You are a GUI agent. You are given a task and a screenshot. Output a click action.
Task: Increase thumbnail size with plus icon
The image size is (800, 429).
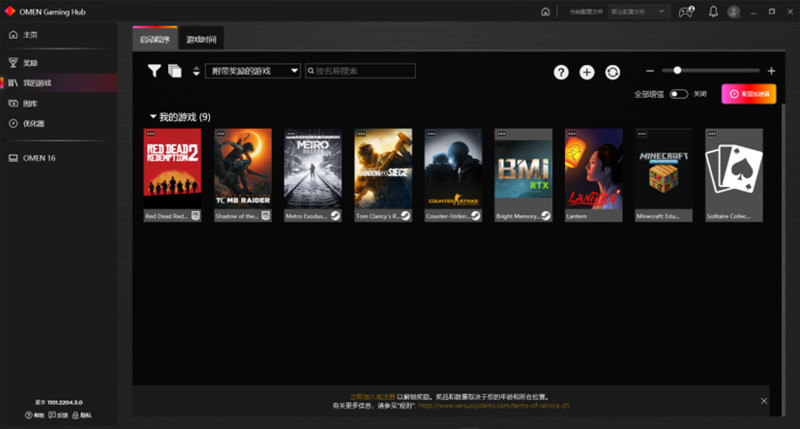point(771,71)
